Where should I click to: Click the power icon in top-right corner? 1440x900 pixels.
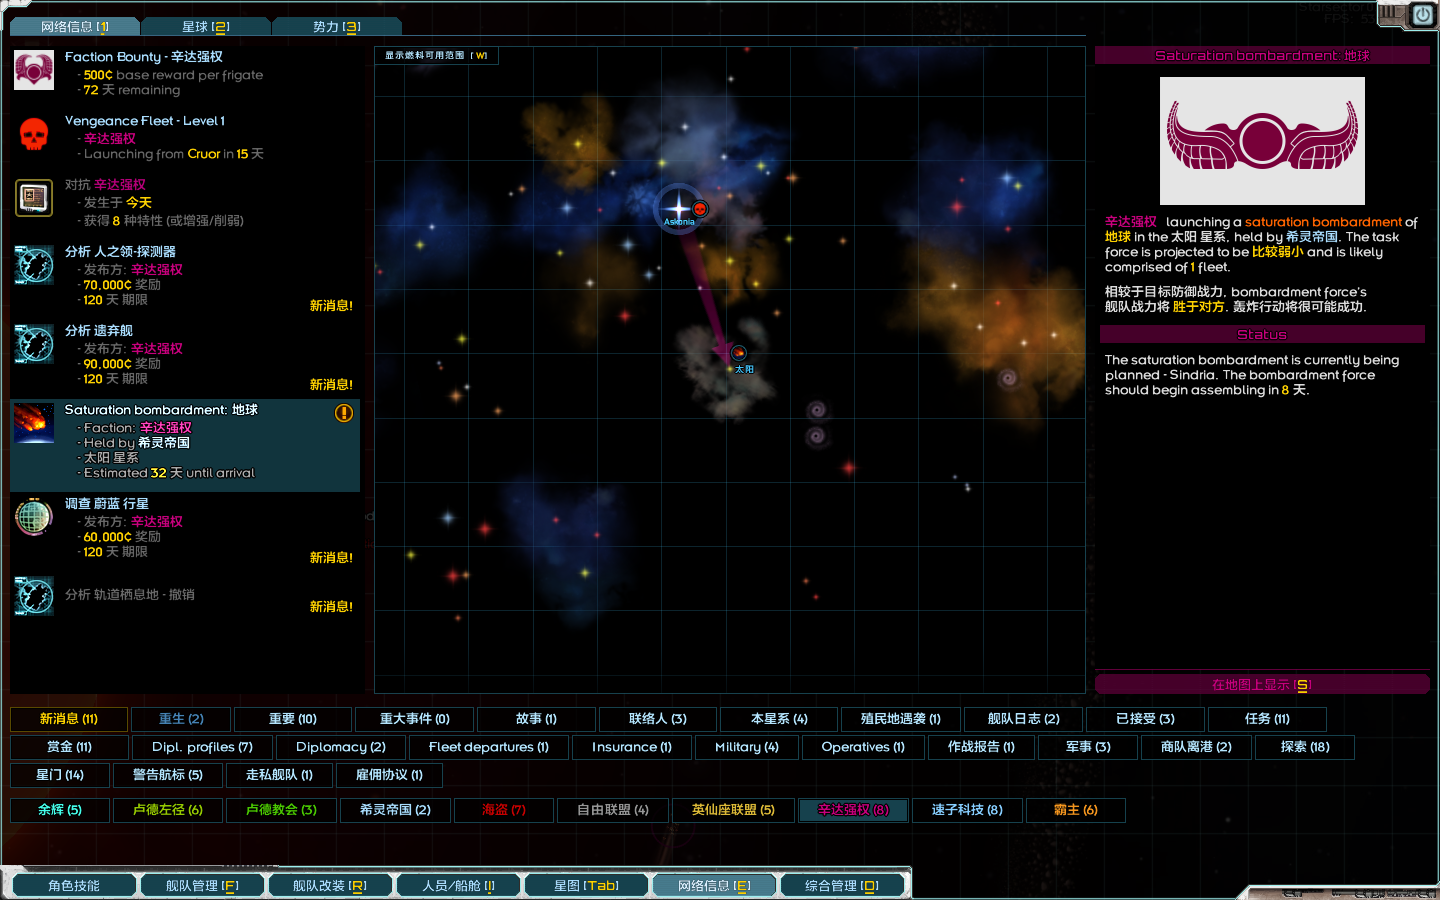coord(1422,15)
